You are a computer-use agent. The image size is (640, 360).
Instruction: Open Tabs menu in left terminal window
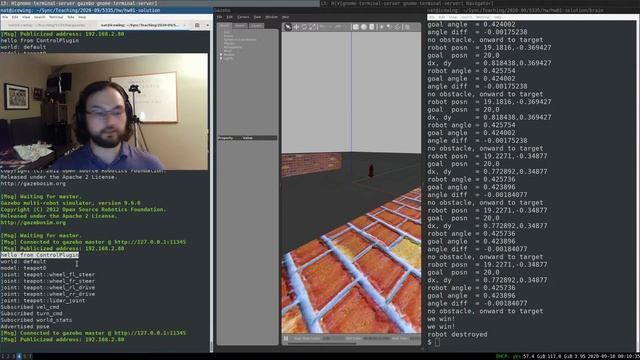[71, 17]
